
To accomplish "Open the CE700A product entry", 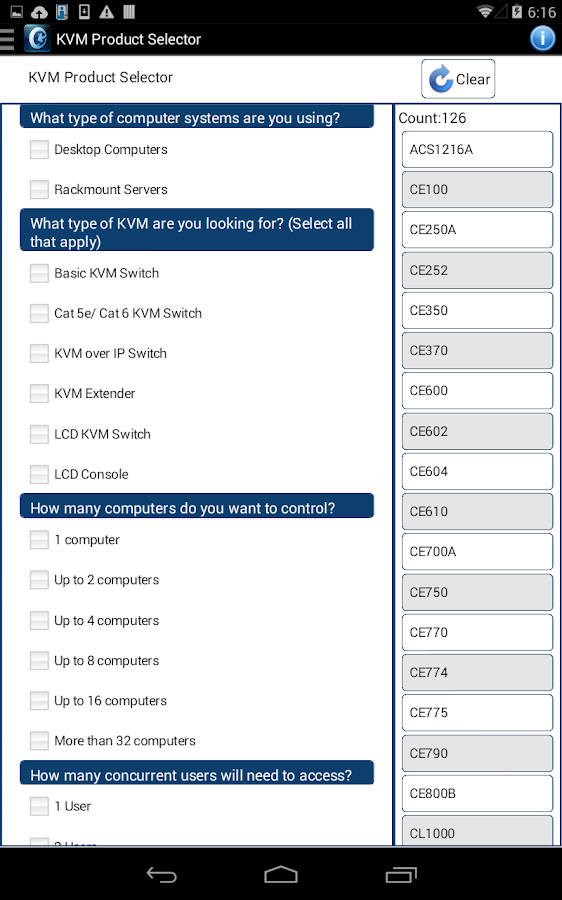I will (477, 552).
